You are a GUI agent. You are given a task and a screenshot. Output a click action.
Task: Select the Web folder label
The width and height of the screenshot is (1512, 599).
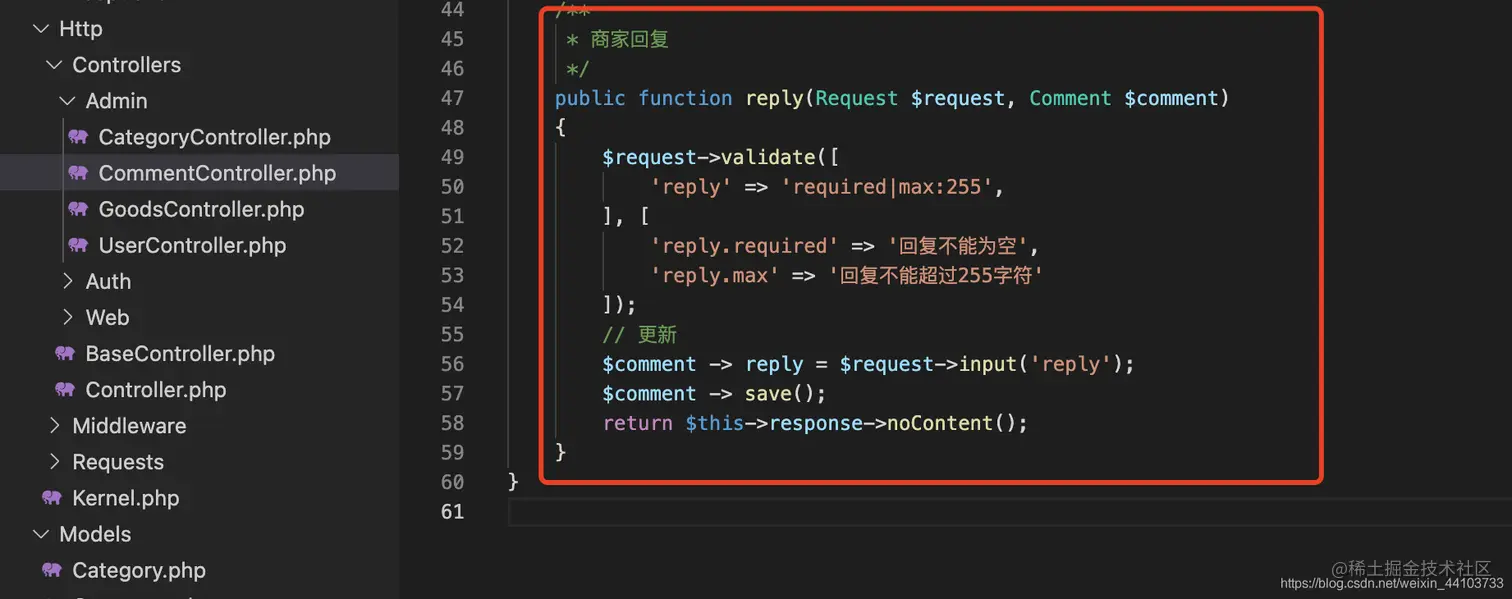[x=107, y=317]
